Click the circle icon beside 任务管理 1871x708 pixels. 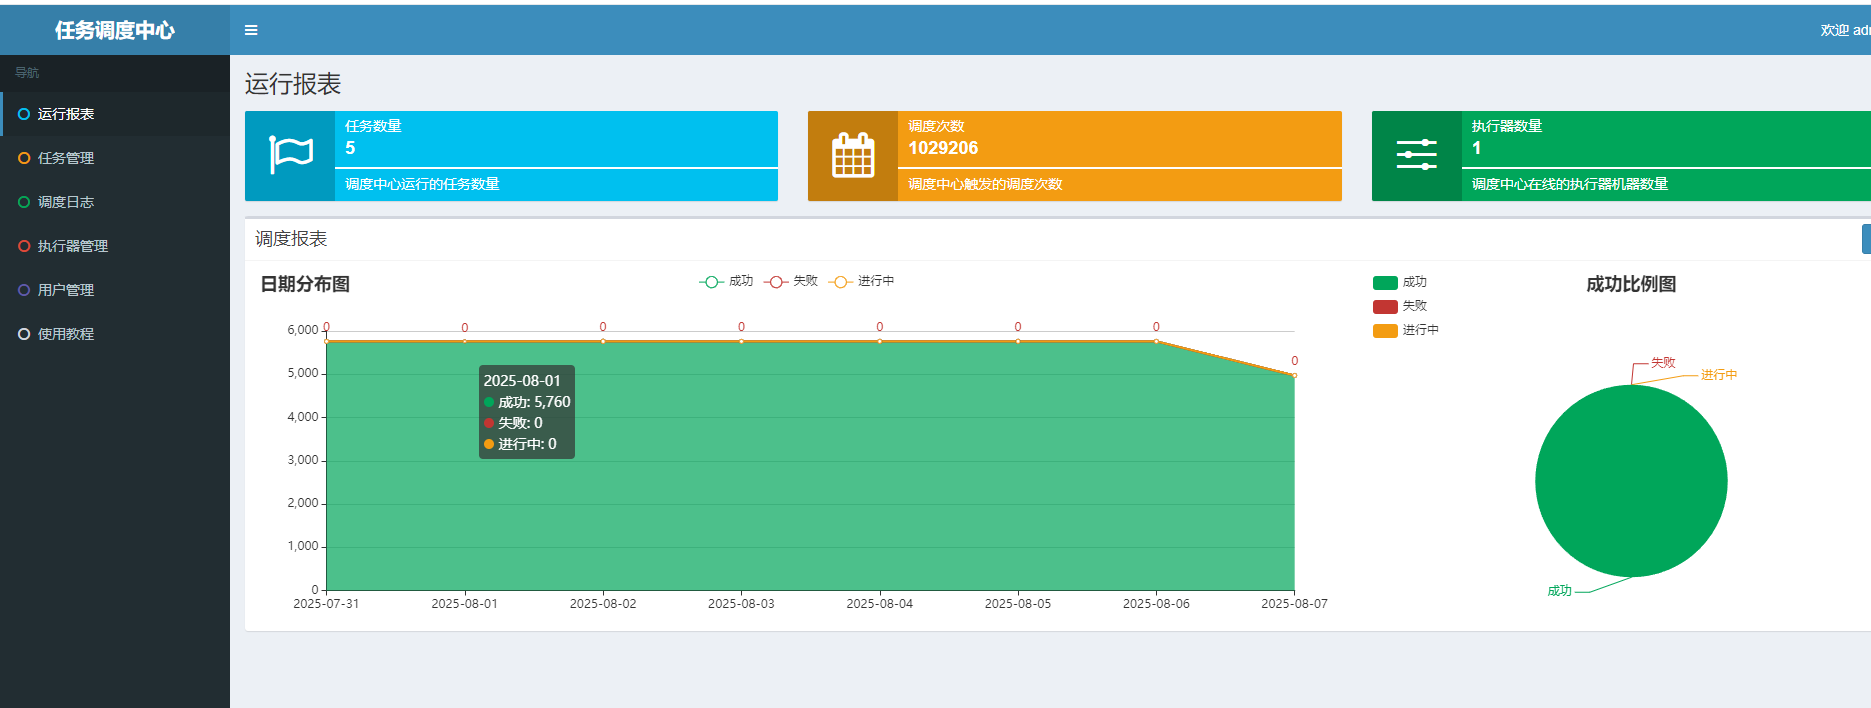[x=24, y=158]
